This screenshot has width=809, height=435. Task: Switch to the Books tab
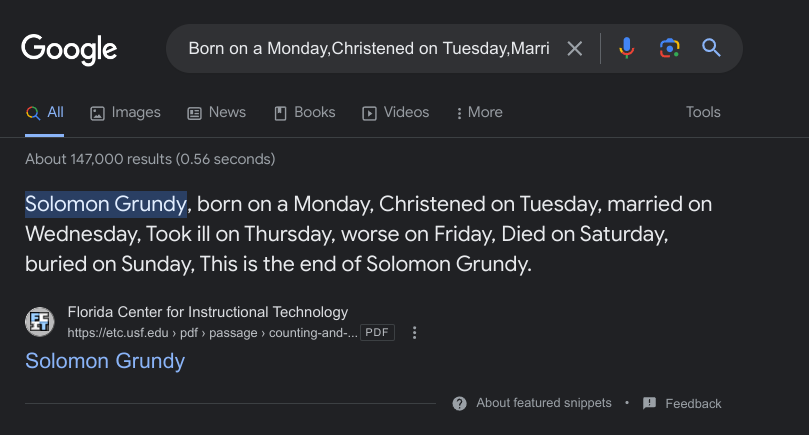click(304, 112)
